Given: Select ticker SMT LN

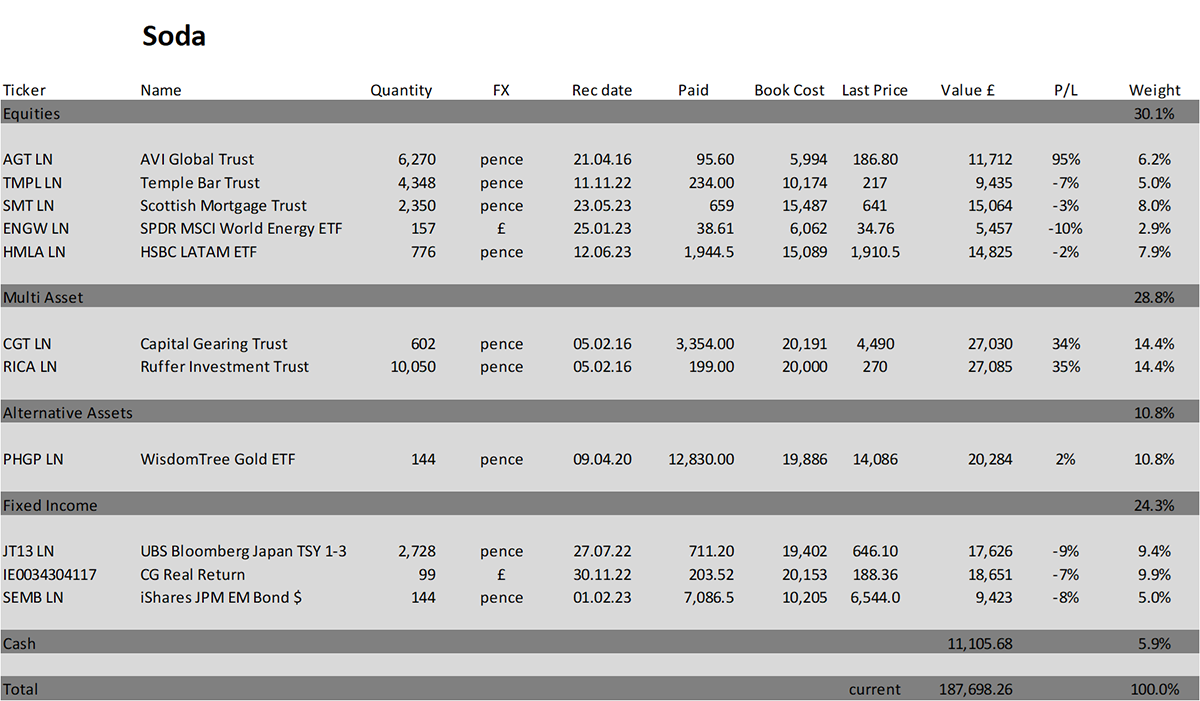Looking at the screenshot, I should (x=29, y=205).
